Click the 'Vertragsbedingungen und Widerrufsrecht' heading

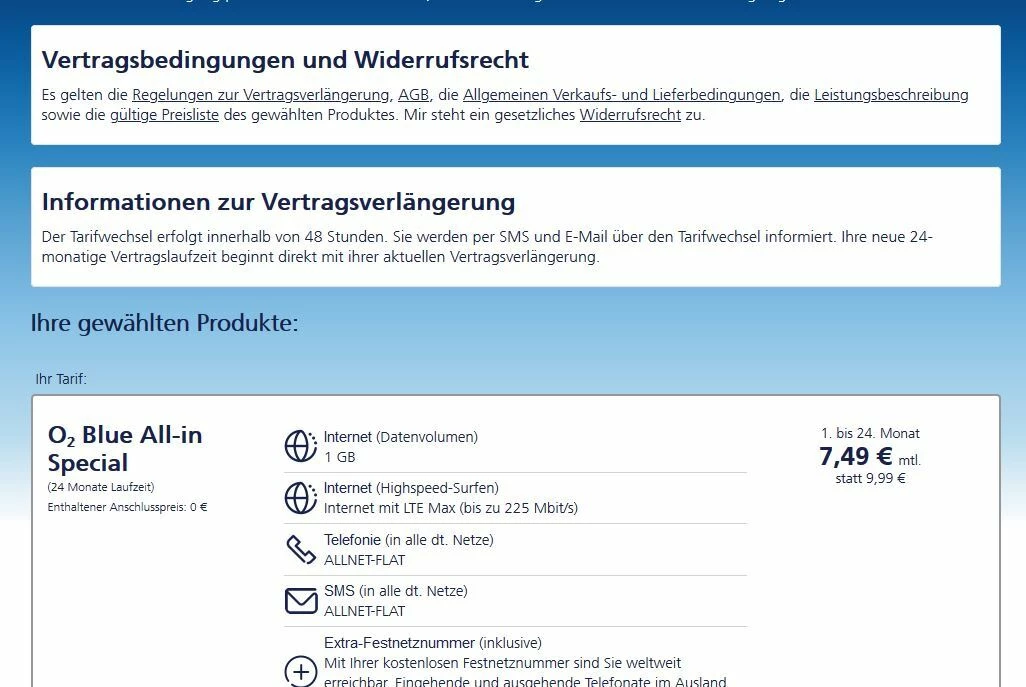[x=285, y=60]
